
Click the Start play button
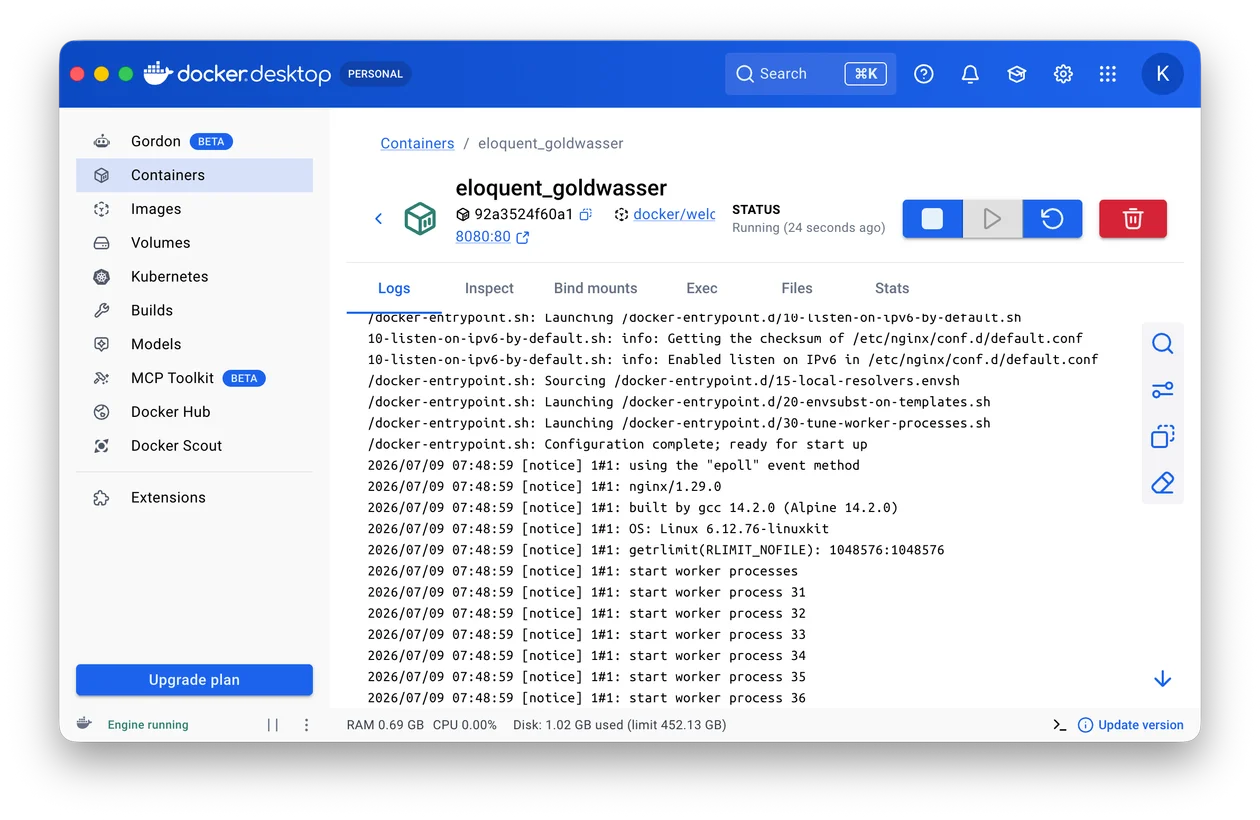pos(992,219)
